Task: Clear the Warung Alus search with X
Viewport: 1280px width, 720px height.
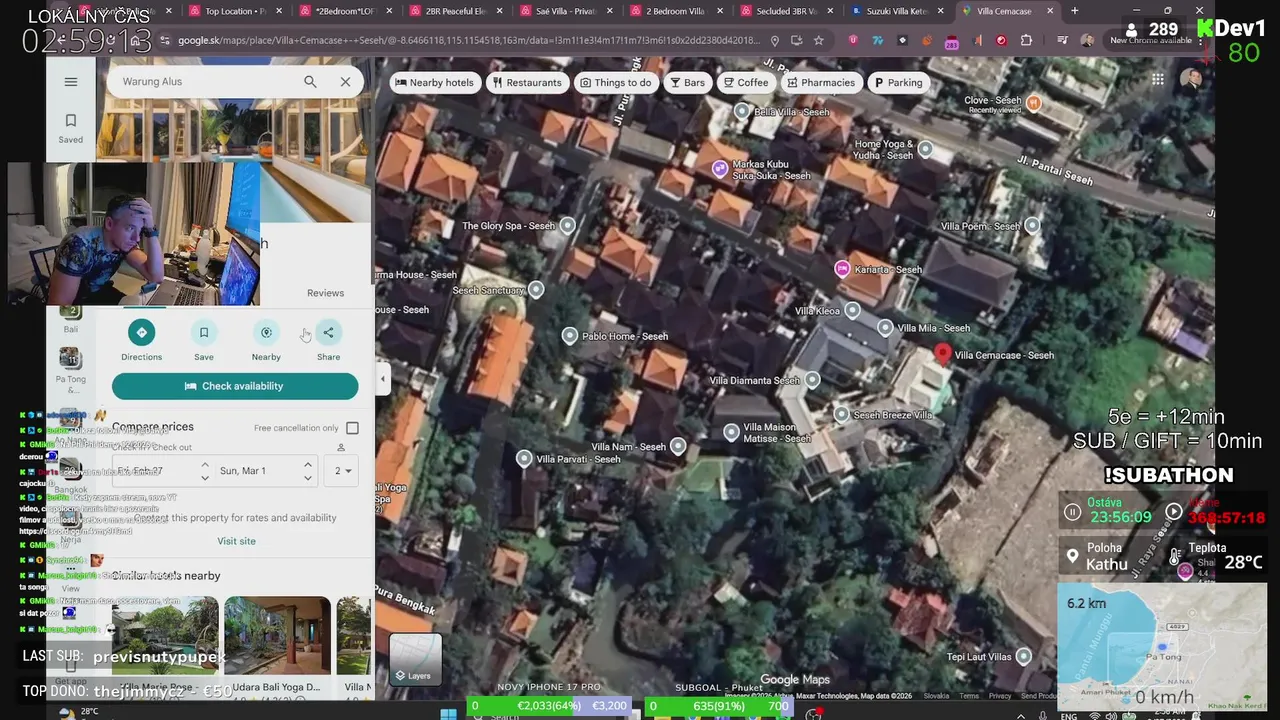Action: pyautogui.click(x=345, y=82)
